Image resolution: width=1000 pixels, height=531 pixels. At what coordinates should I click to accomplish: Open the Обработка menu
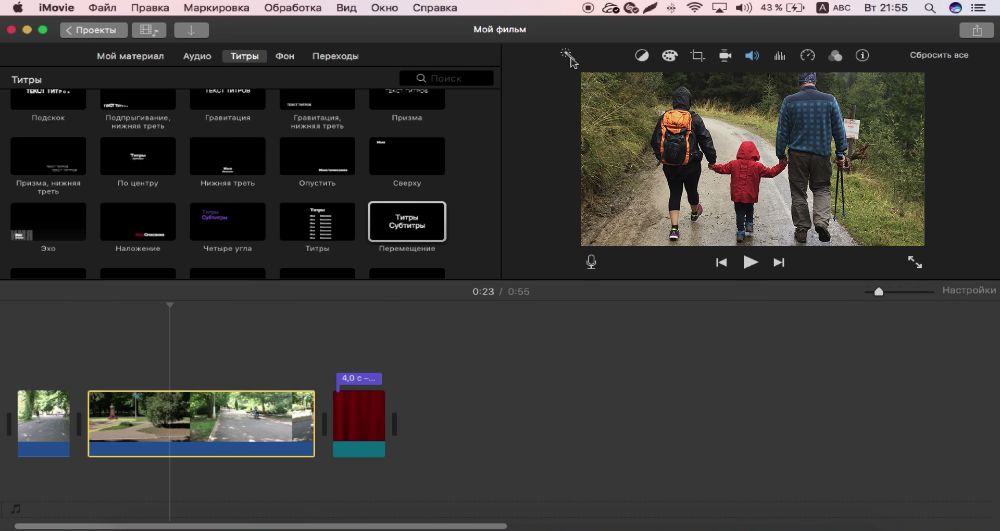tap(292, 8)
